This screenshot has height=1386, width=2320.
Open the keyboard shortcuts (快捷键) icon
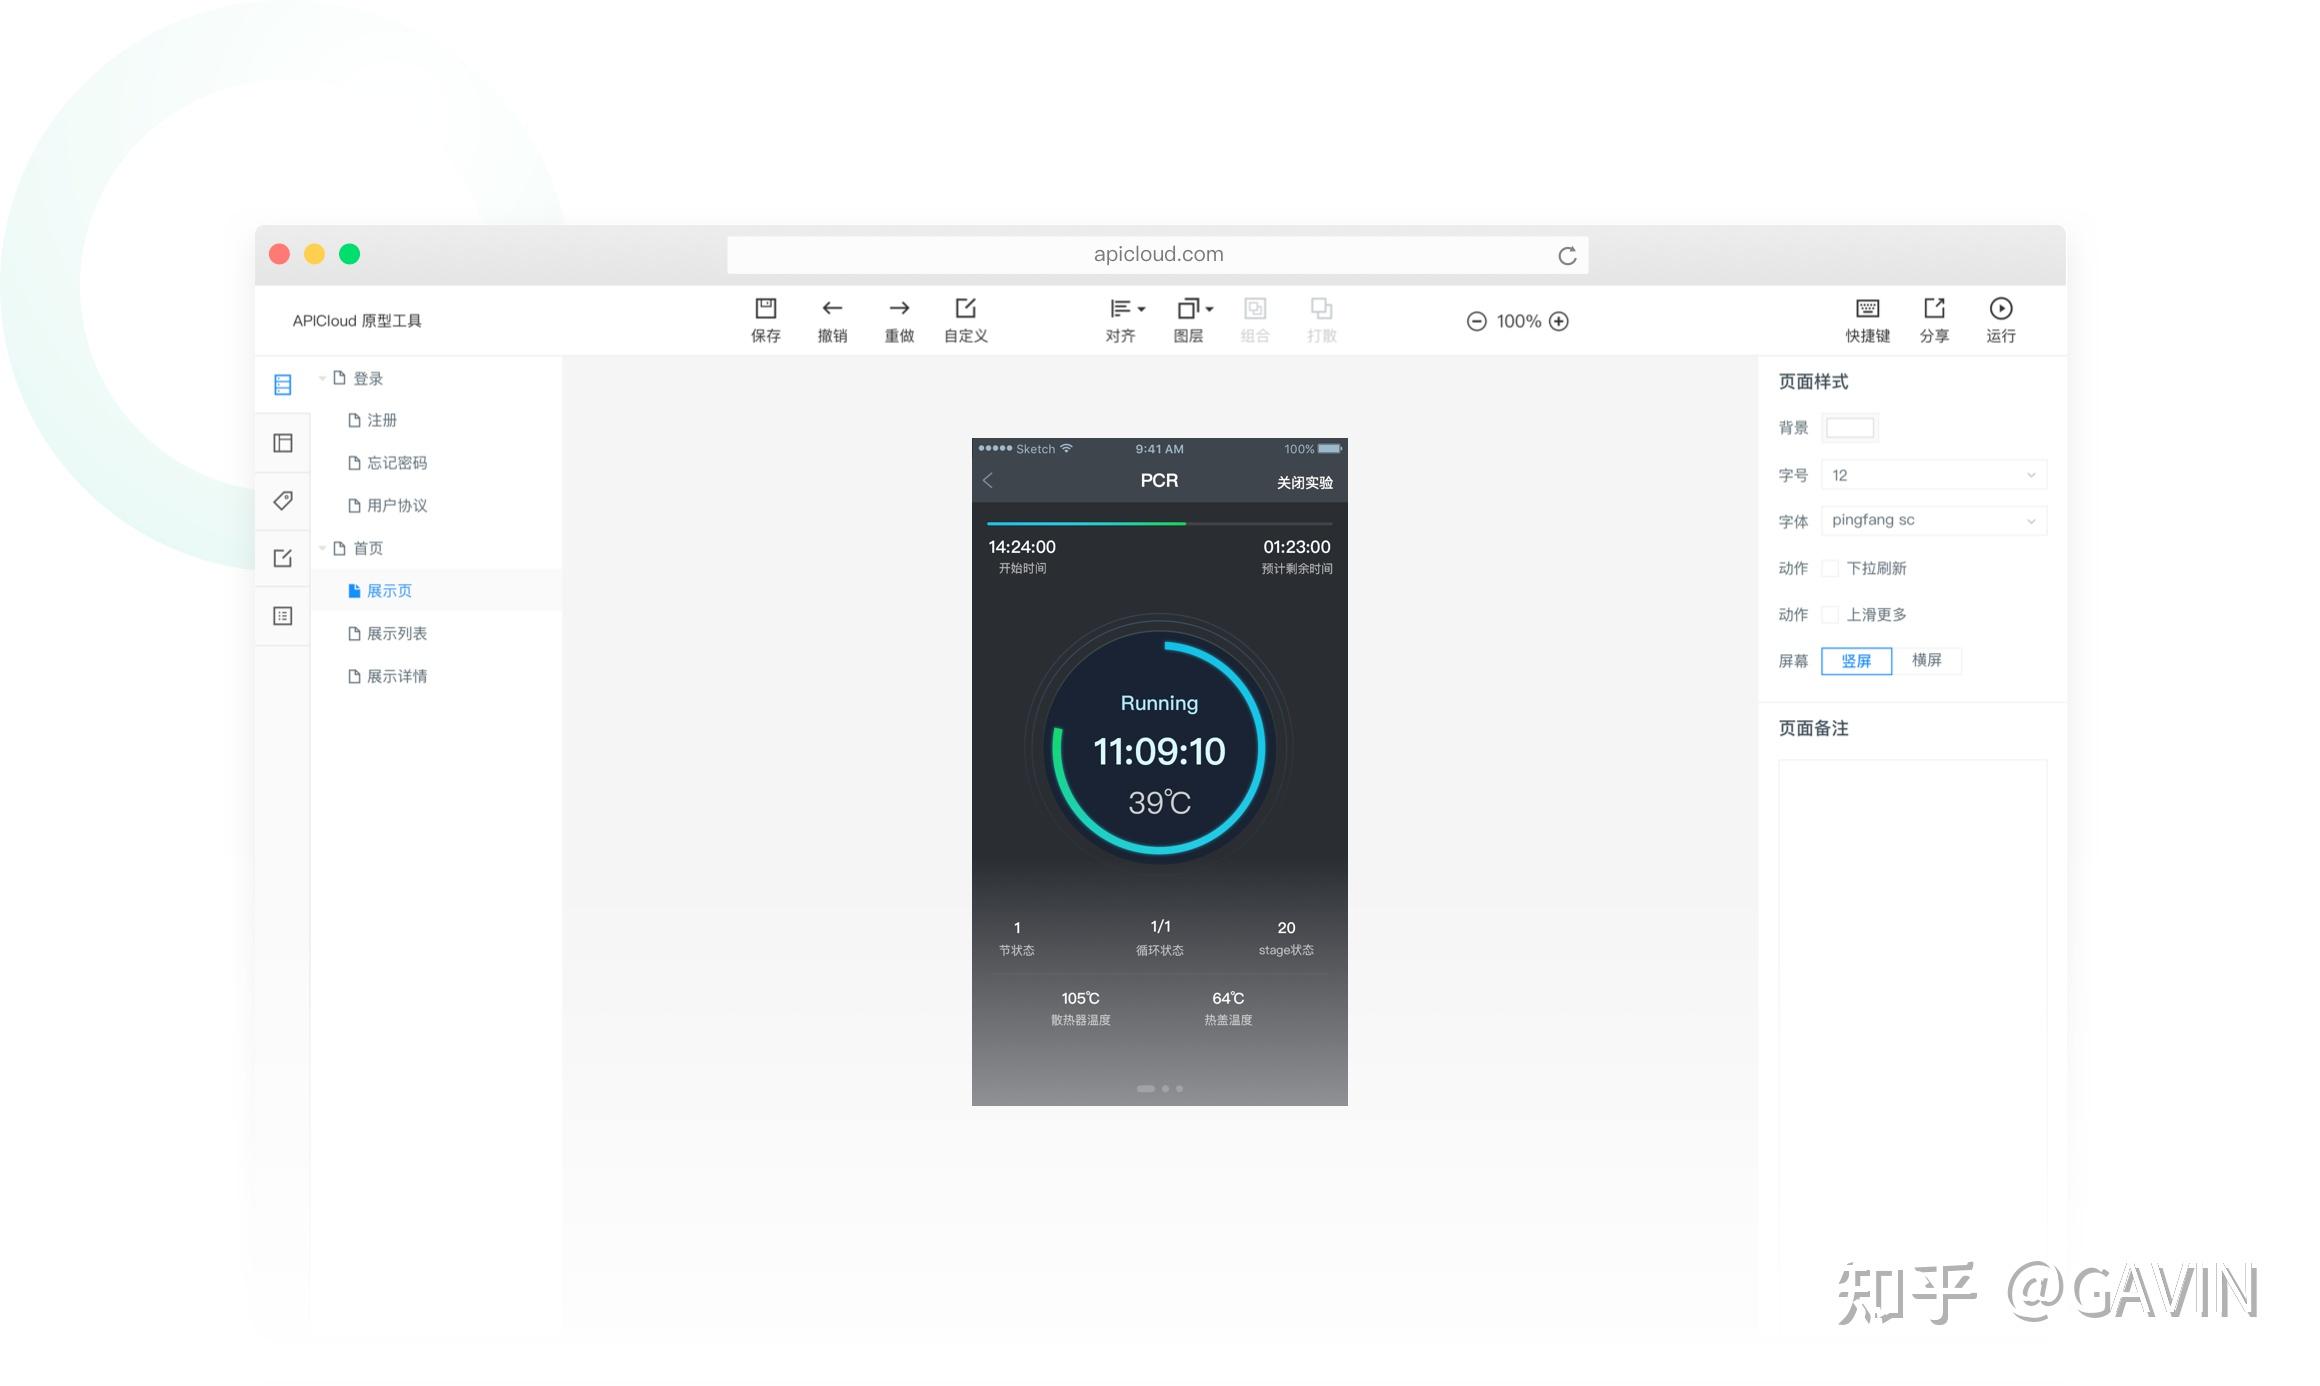point(1867,309)
